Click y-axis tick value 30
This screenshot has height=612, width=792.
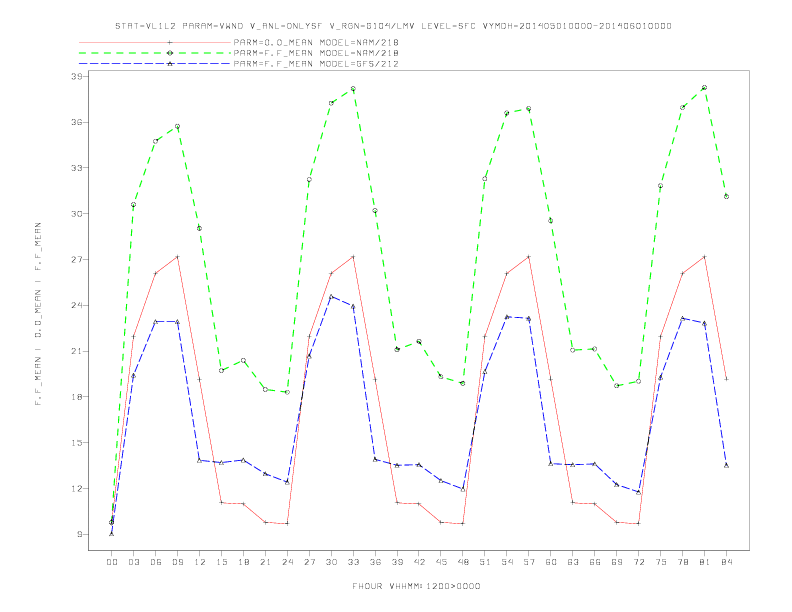[x=76, y=214]
